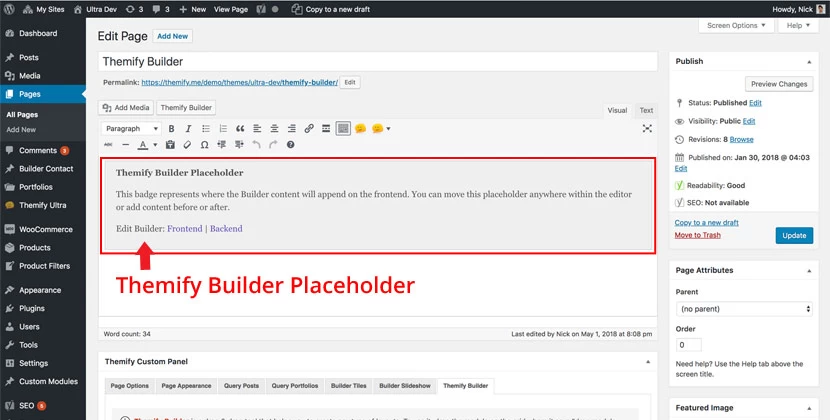Insert a horizontal line
This screenshot has height=420, width=830.
pyautogui.click(x=125, y=145)
